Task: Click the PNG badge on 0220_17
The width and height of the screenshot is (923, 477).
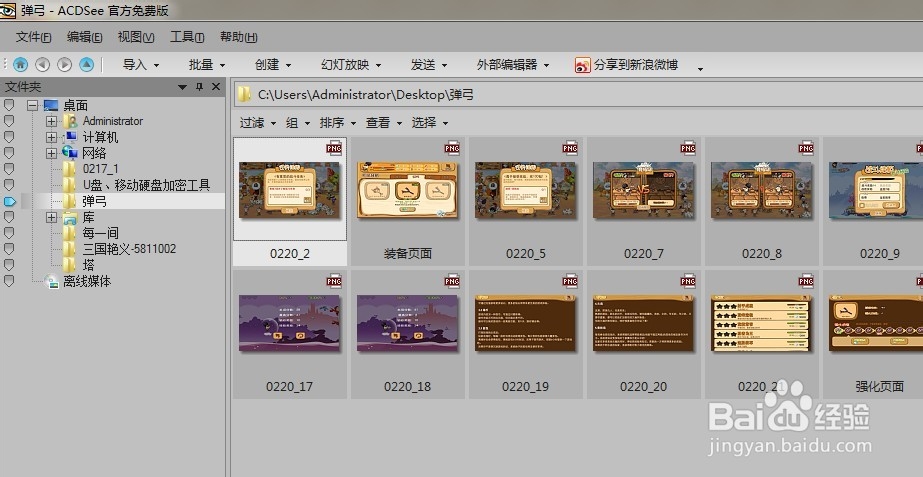Action: click(x=334, y=281)
